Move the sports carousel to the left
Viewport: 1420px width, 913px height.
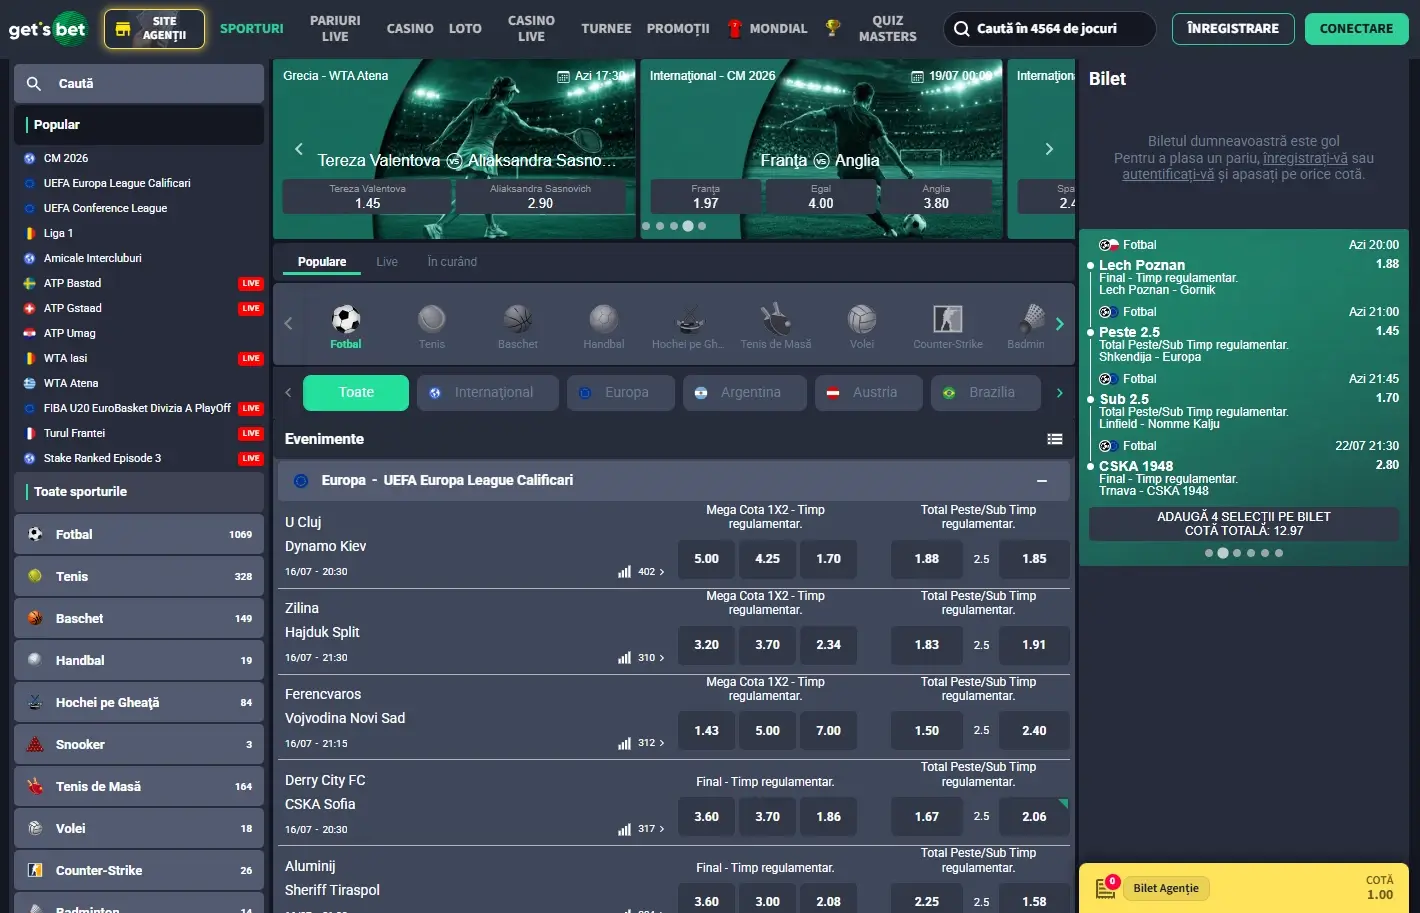click(x=288, y=324)
